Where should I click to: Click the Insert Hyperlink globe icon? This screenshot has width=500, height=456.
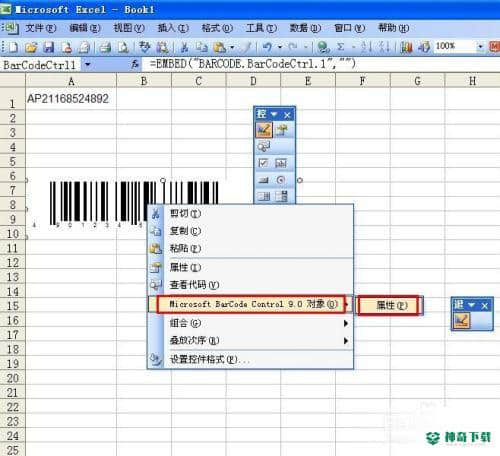(x=323, y=47)
